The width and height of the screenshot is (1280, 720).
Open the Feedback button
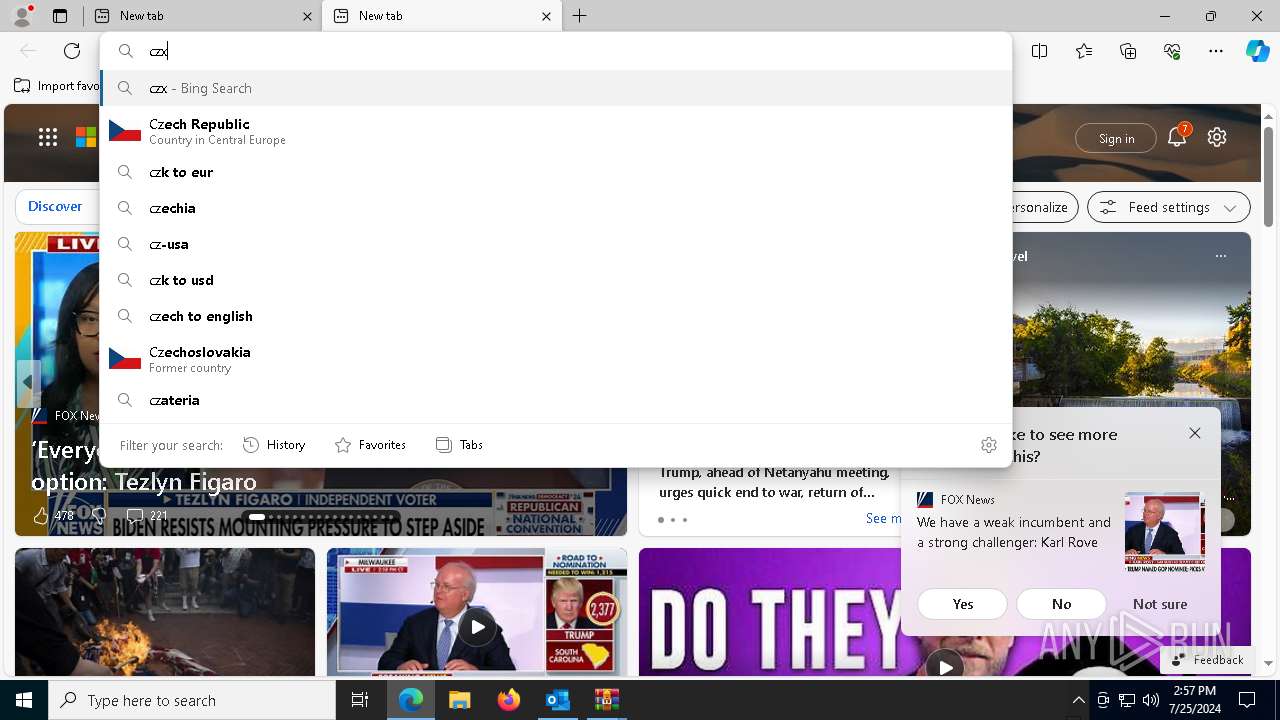(1206, 660)
